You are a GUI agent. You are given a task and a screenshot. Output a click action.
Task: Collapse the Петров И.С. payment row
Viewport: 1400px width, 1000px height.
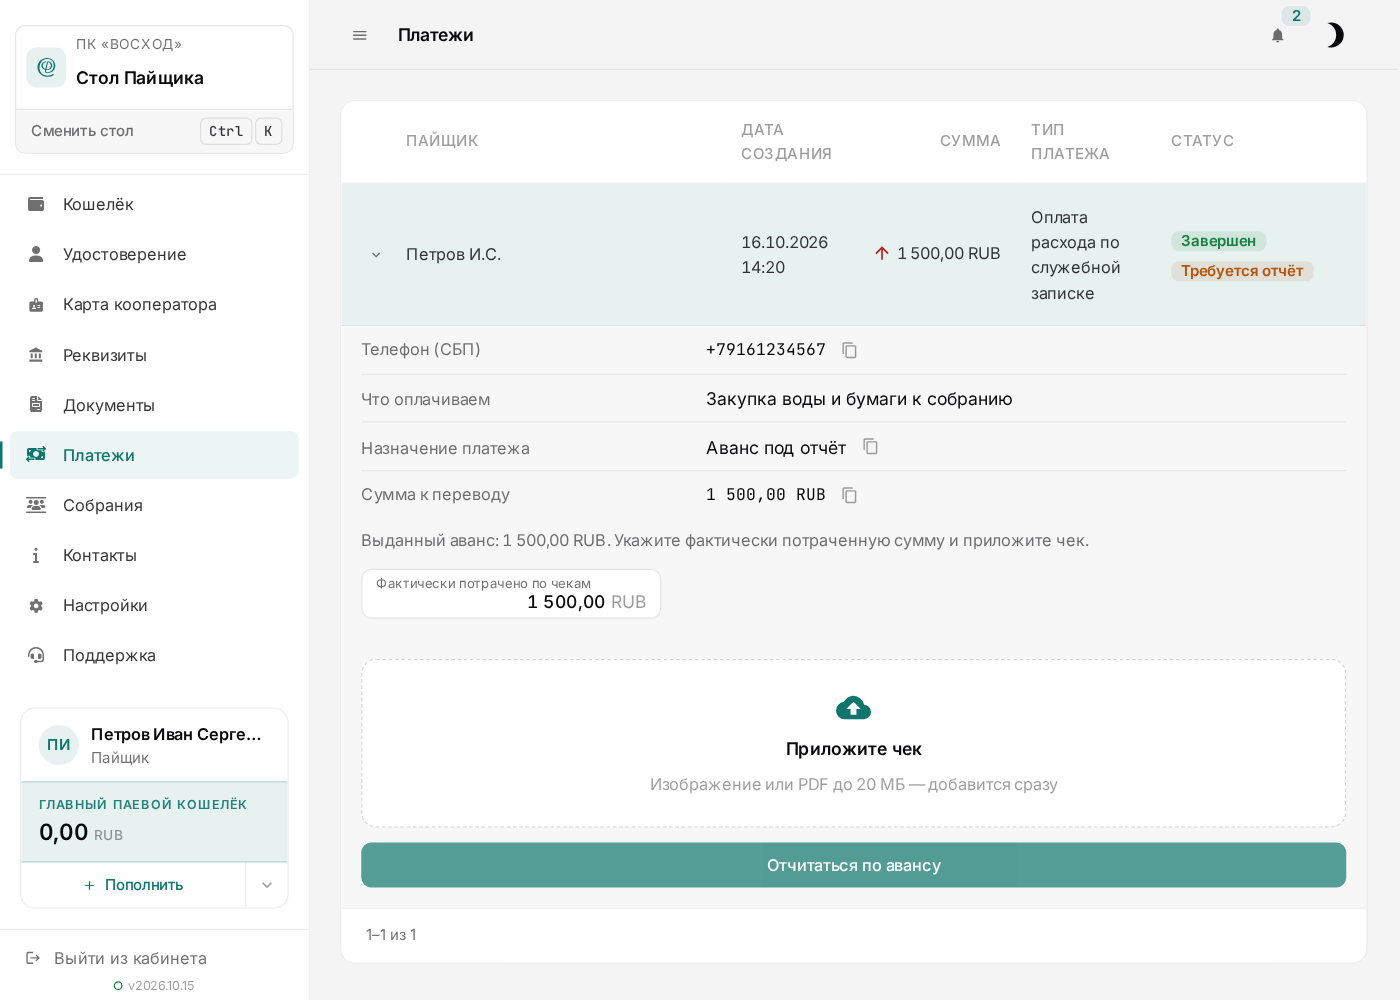(376, 255)
